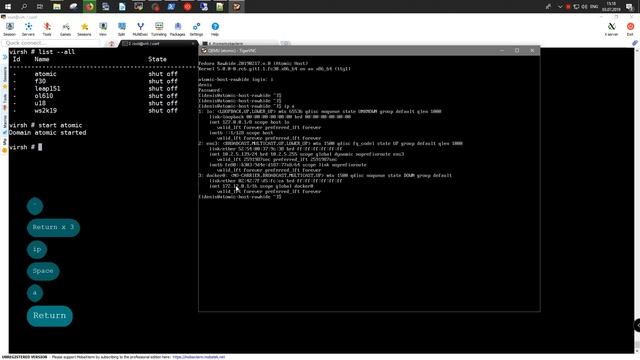This screenshot has height=360, width=640.
Task: Open the red circle taskbar app
Action: point(187,7)
